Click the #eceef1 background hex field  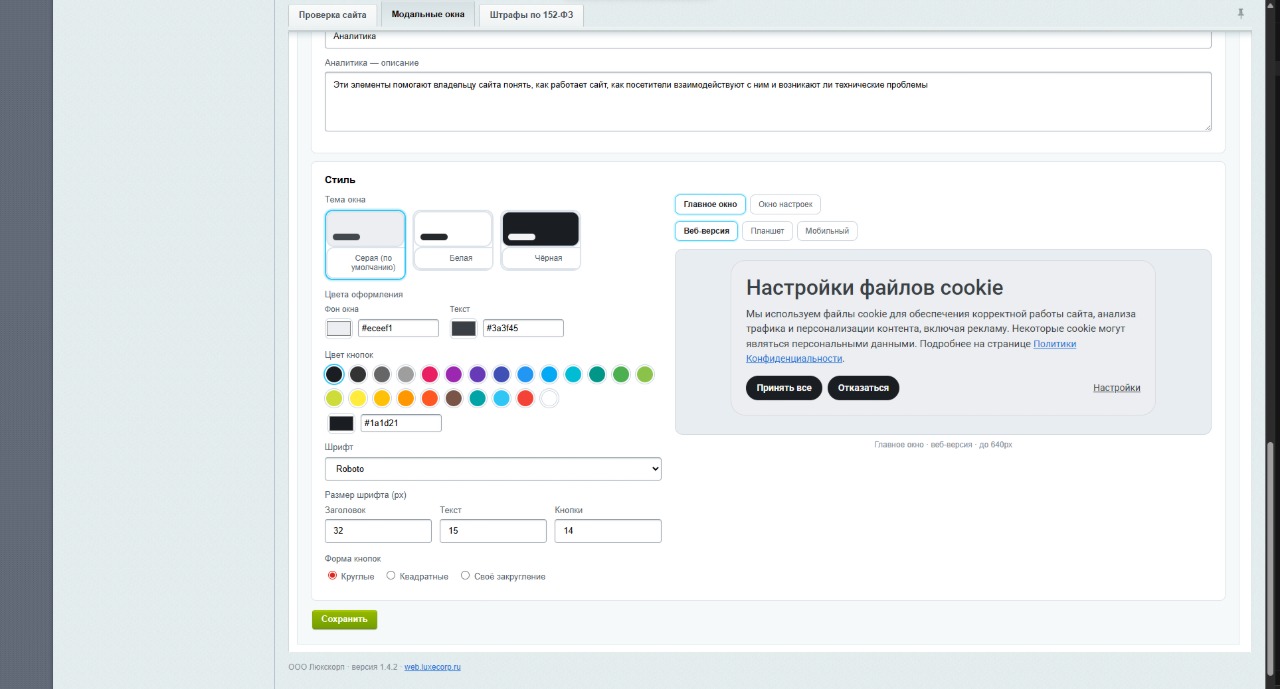(x=398, y=328)
